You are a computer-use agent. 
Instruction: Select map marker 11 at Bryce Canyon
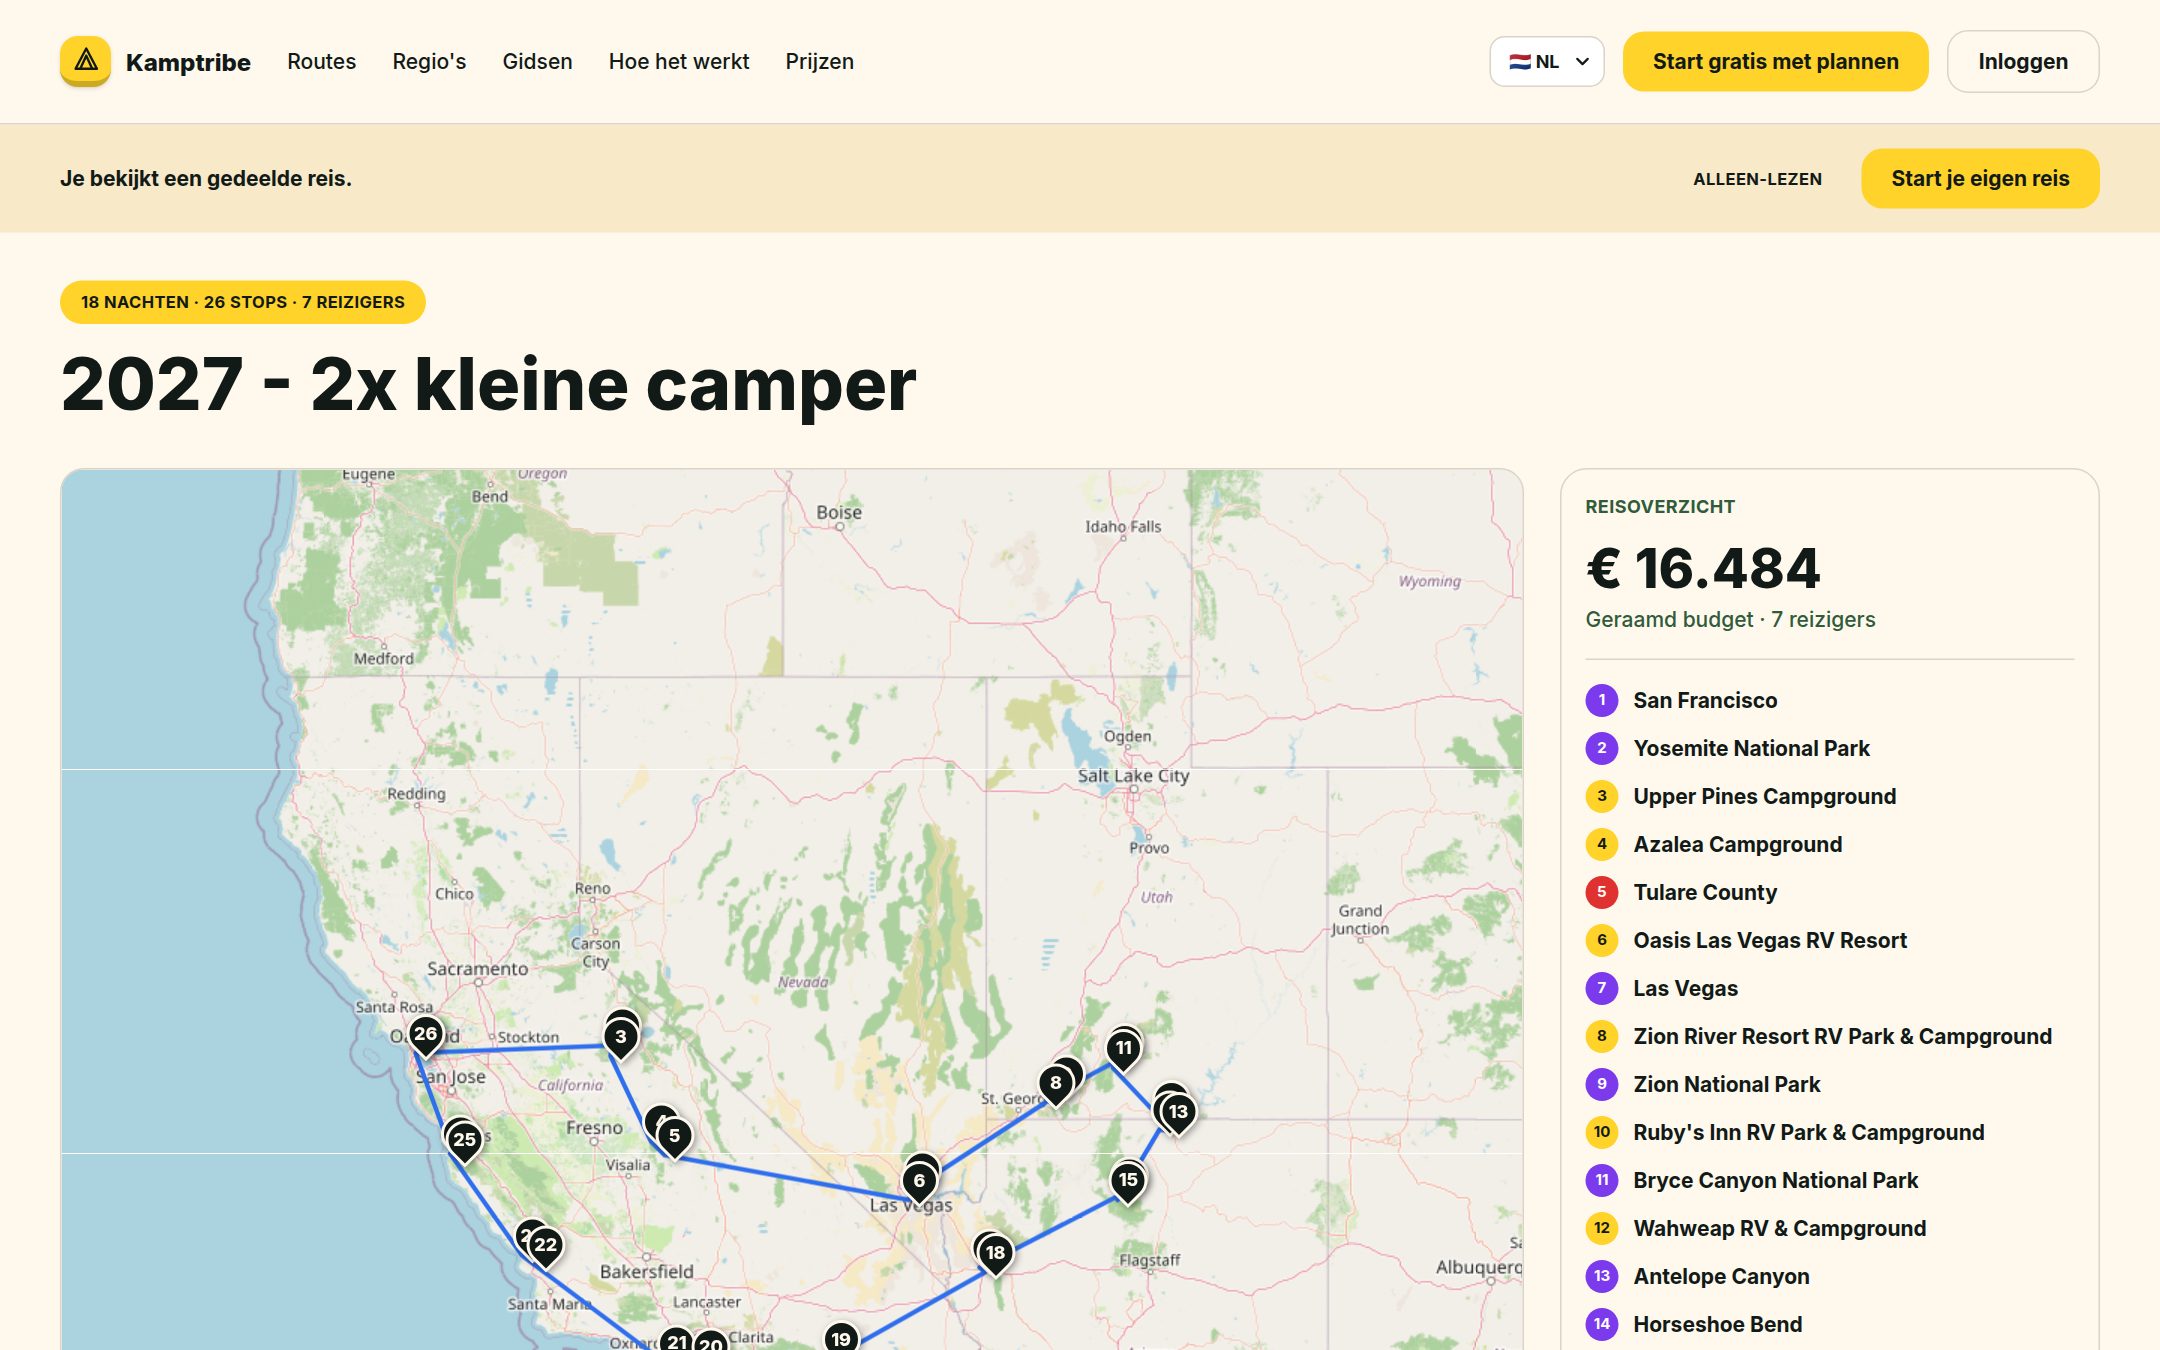(x=1124, y=1050)
